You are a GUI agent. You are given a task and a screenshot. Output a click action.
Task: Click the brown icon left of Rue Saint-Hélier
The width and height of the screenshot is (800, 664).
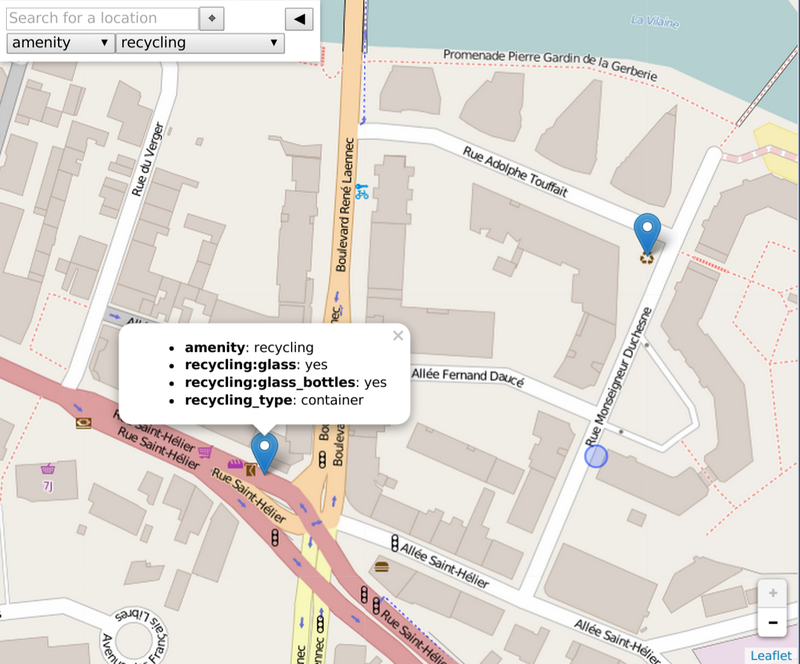[x=83, y=422]
